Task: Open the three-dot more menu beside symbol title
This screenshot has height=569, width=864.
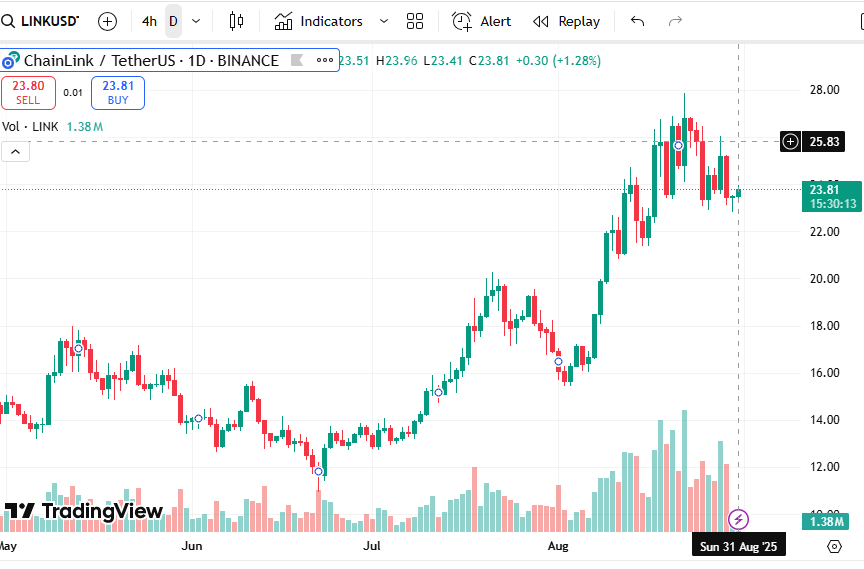Action: pos(324,60)
